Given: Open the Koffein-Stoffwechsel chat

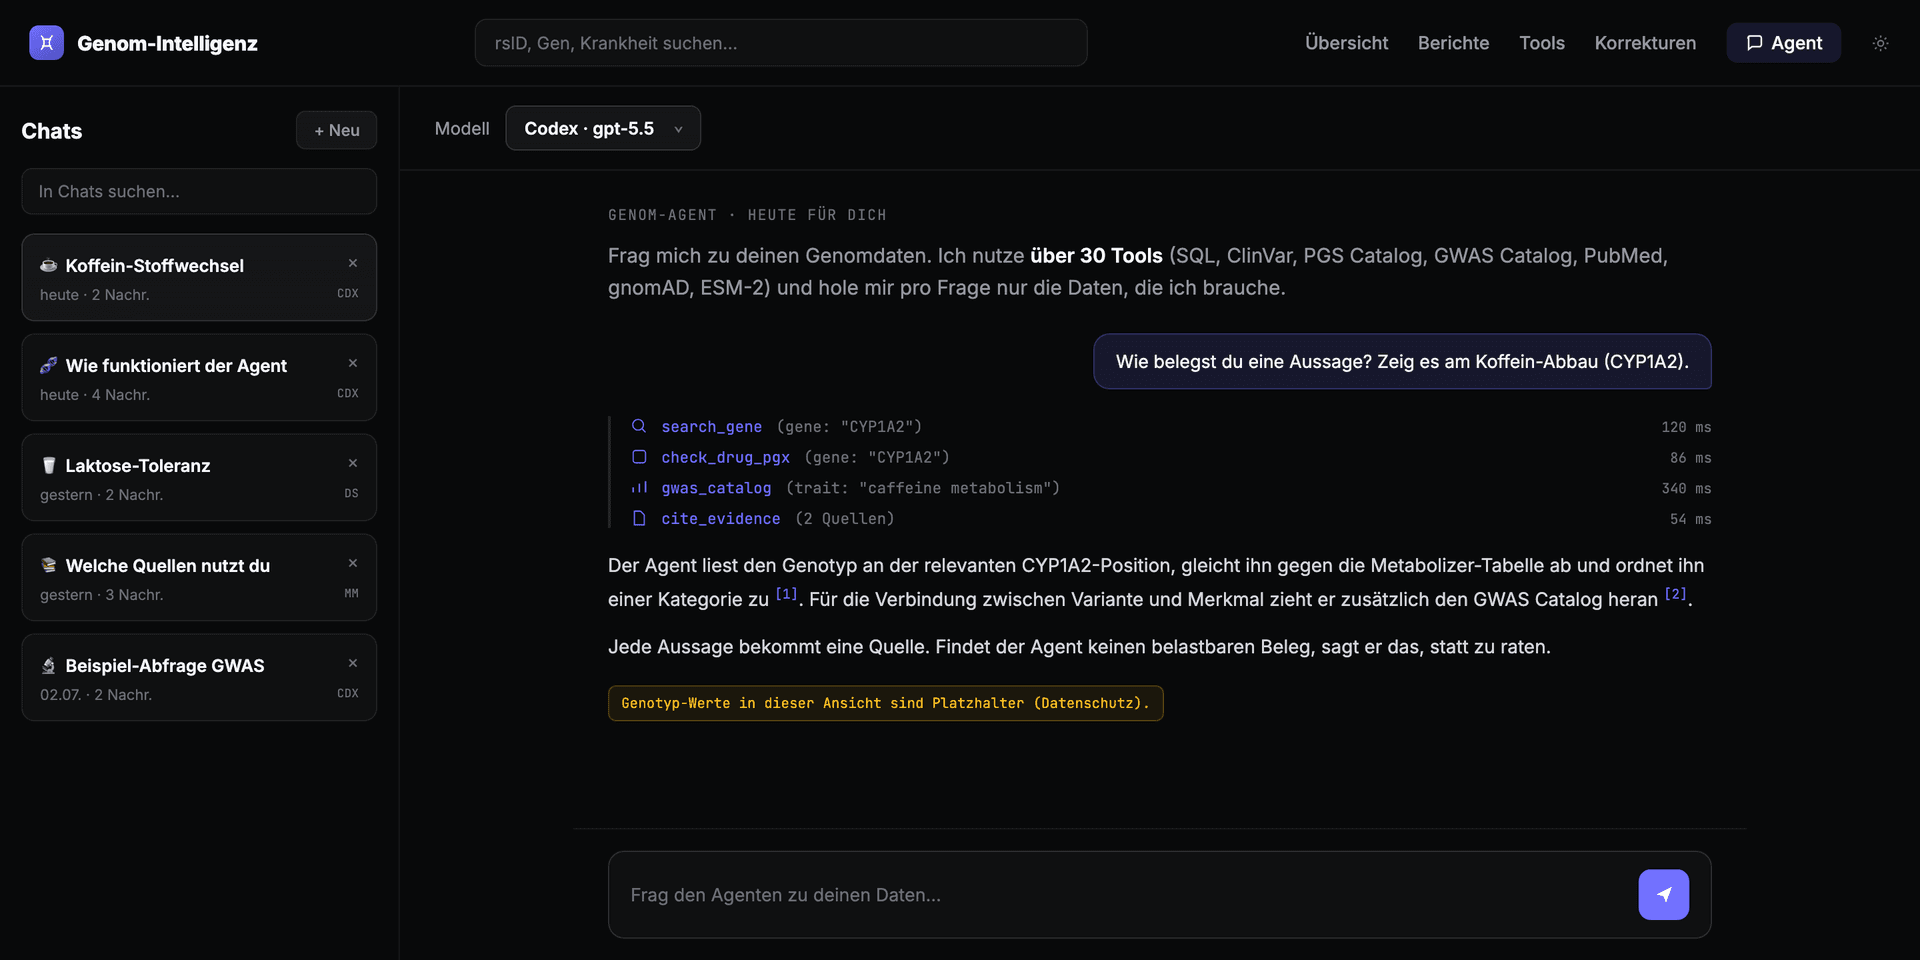Looking at the screenshot, I should [x=199, y=277].
